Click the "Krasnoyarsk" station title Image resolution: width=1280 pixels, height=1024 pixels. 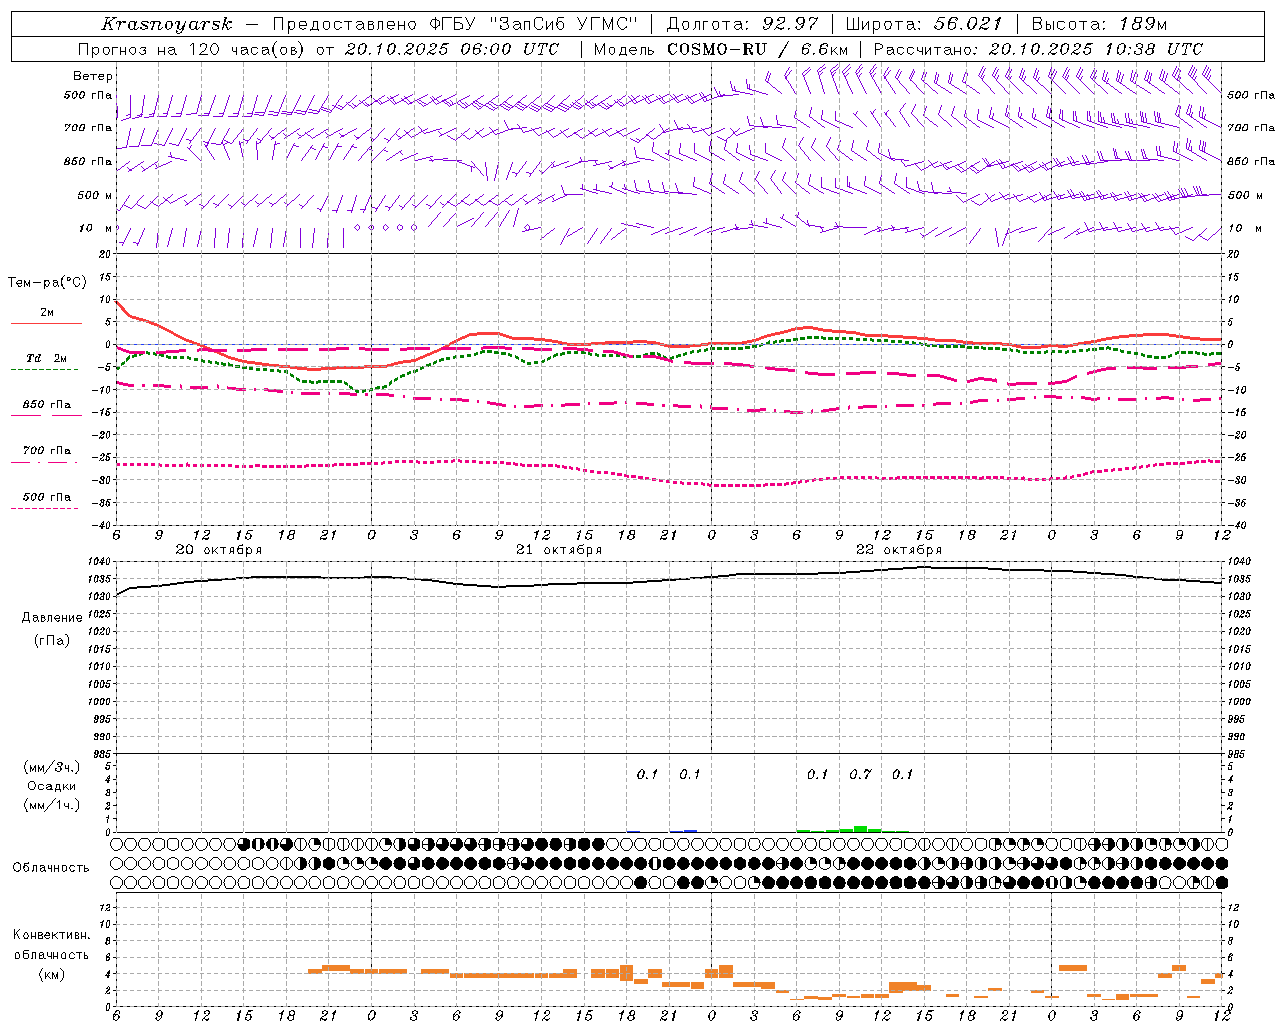(x=166, y=24)
